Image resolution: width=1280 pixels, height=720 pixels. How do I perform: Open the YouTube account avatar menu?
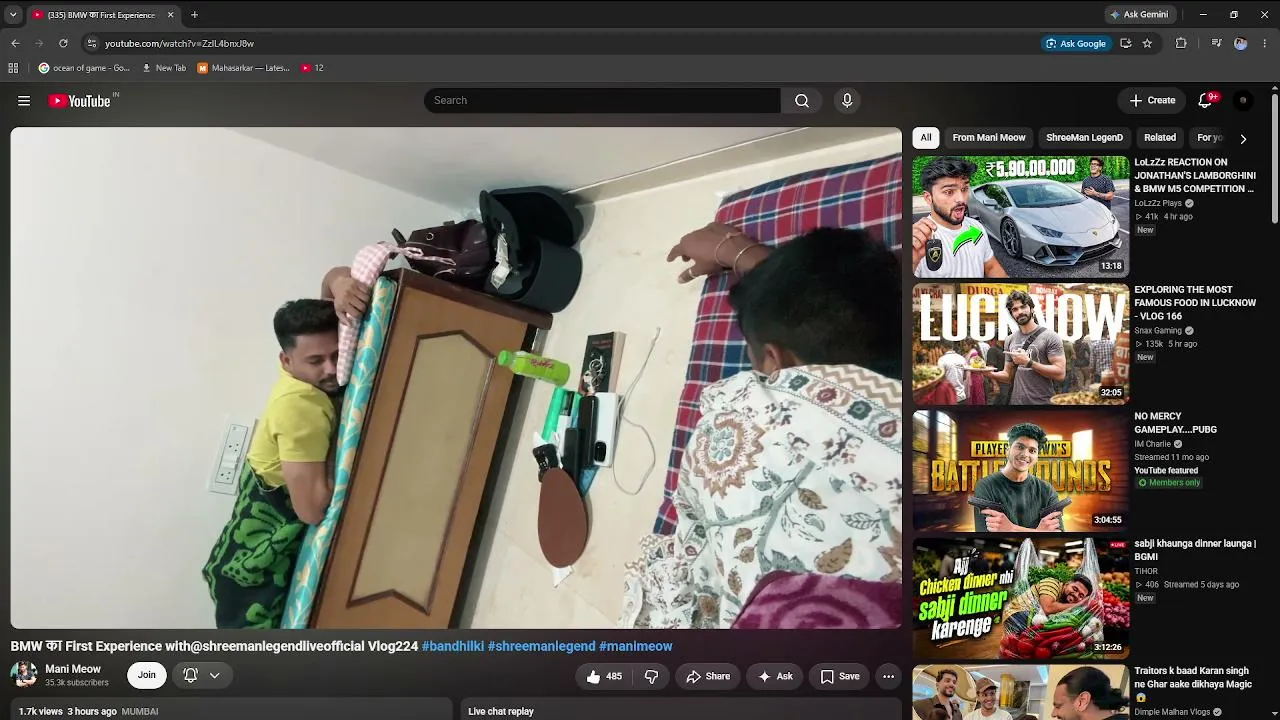point(1243,101)
